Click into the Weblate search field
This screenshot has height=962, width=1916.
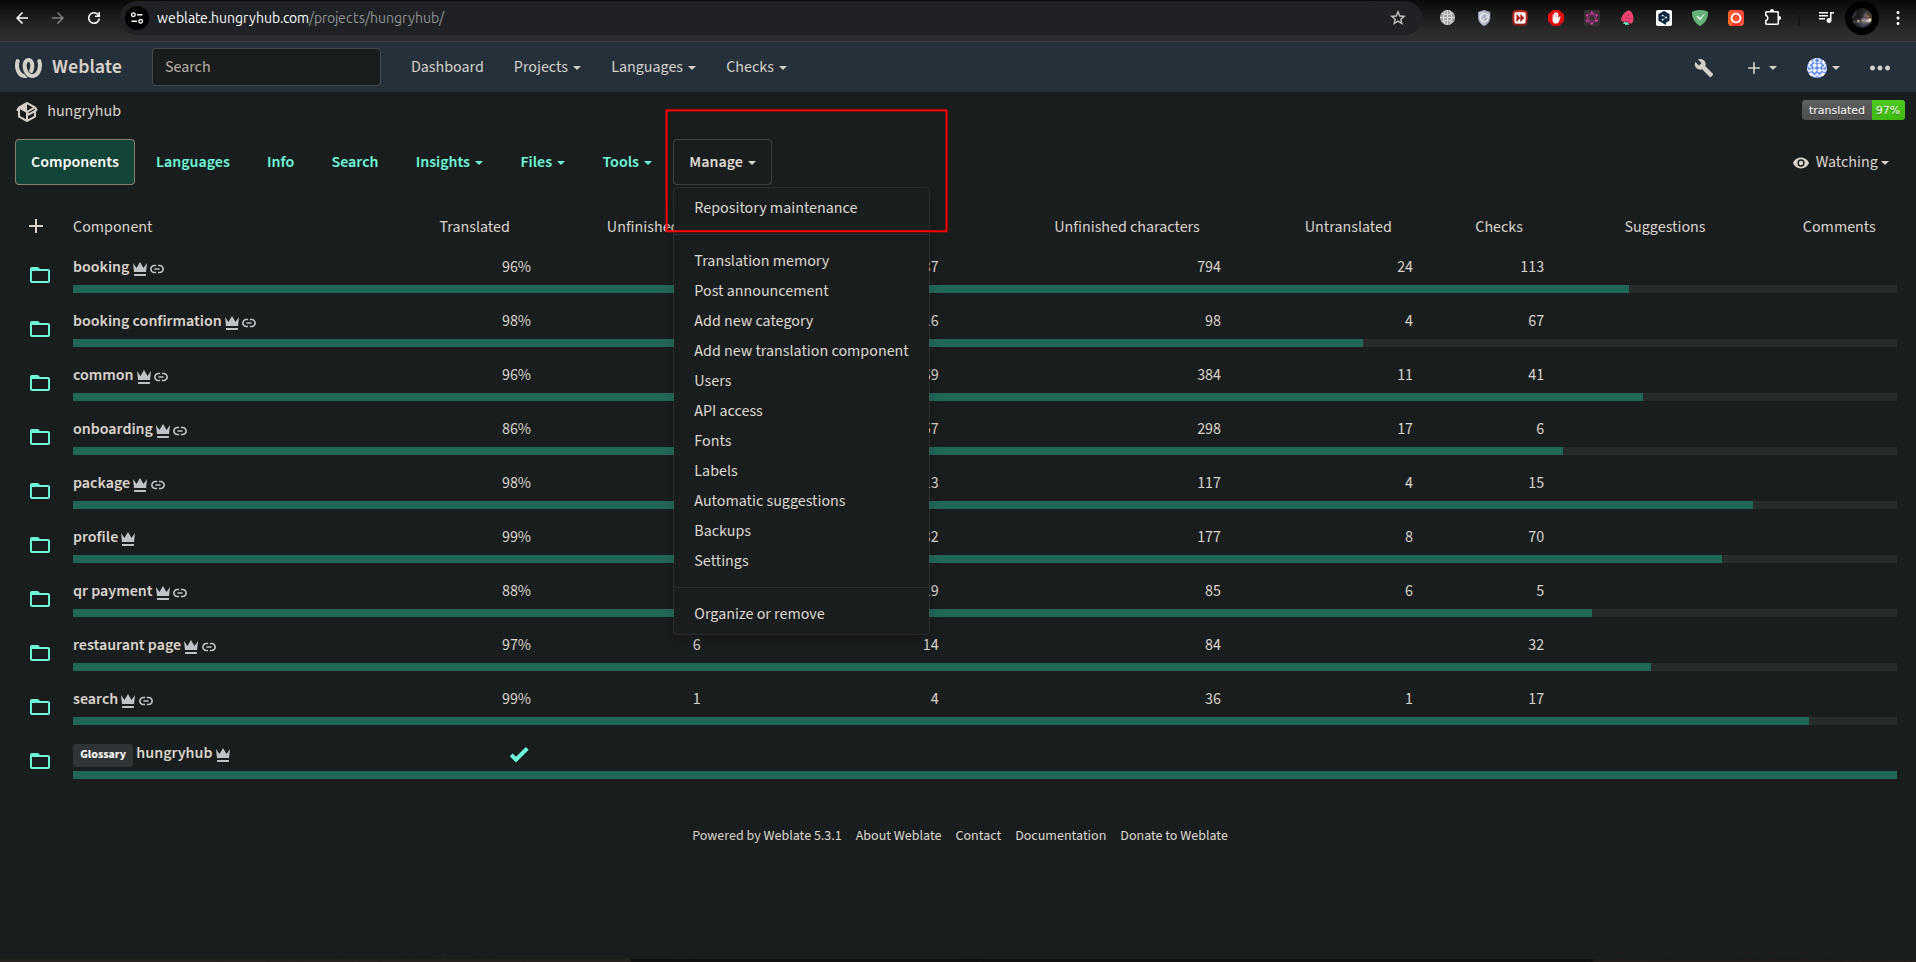(266, 67)
